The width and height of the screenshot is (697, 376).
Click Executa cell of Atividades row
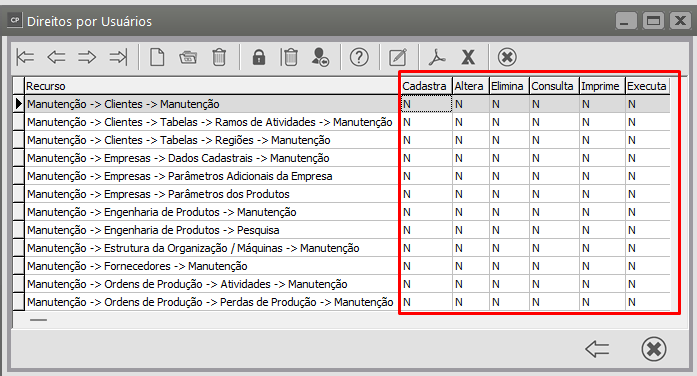[648, 284]
